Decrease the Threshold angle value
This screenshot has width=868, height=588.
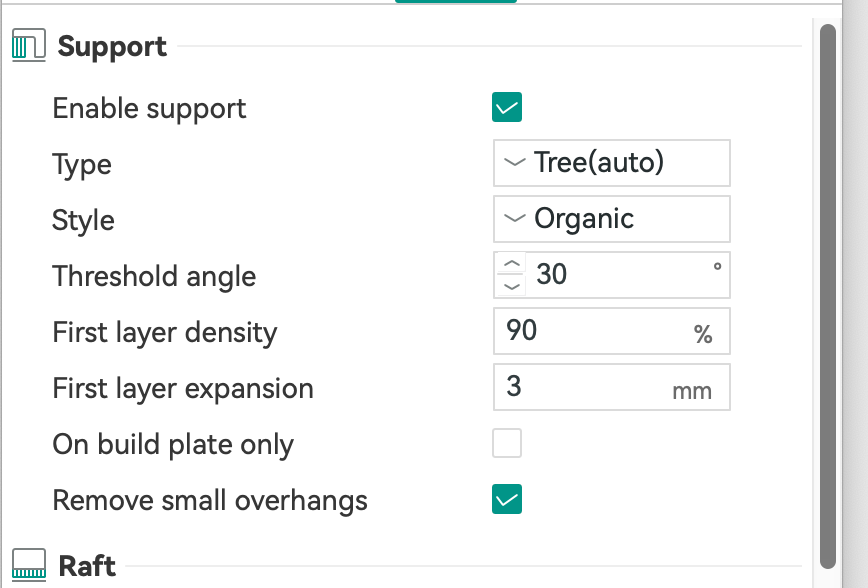click(512, 286)
